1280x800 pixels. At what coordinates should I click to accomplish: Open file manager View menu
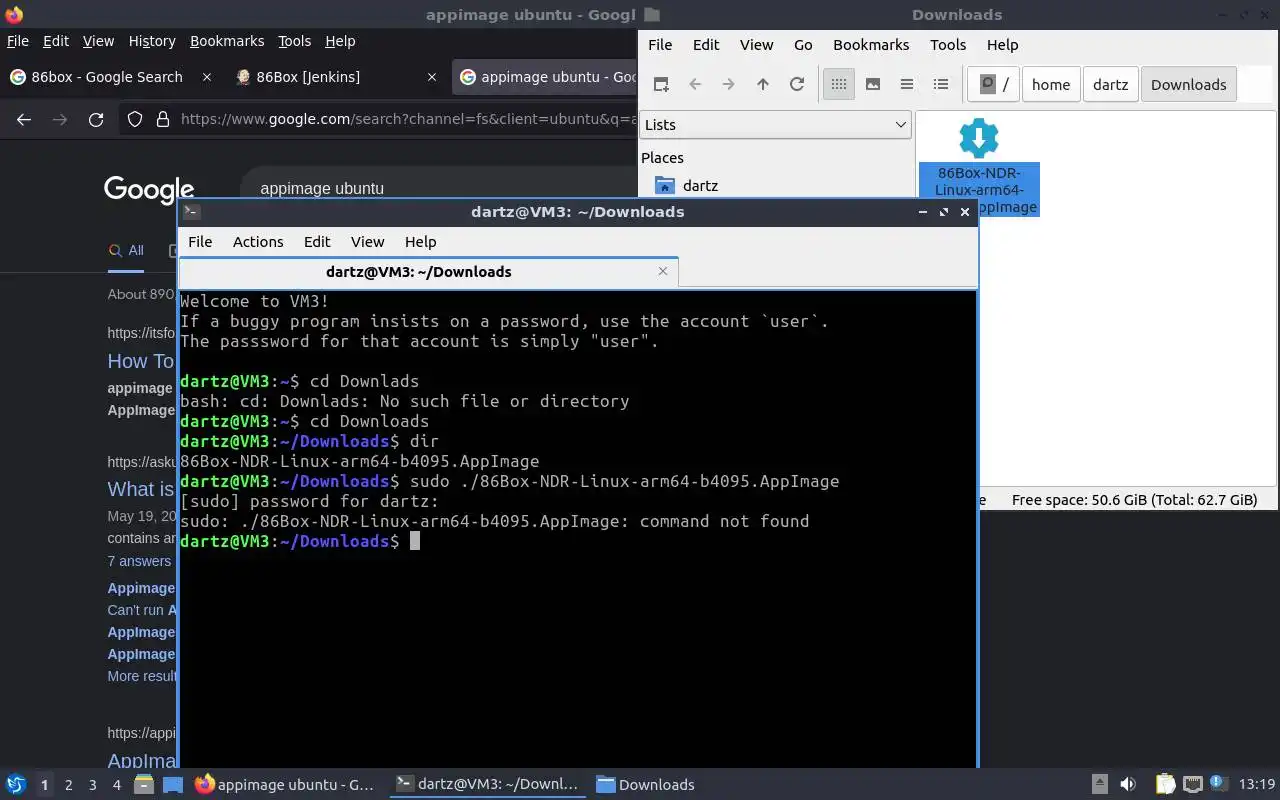756,45
